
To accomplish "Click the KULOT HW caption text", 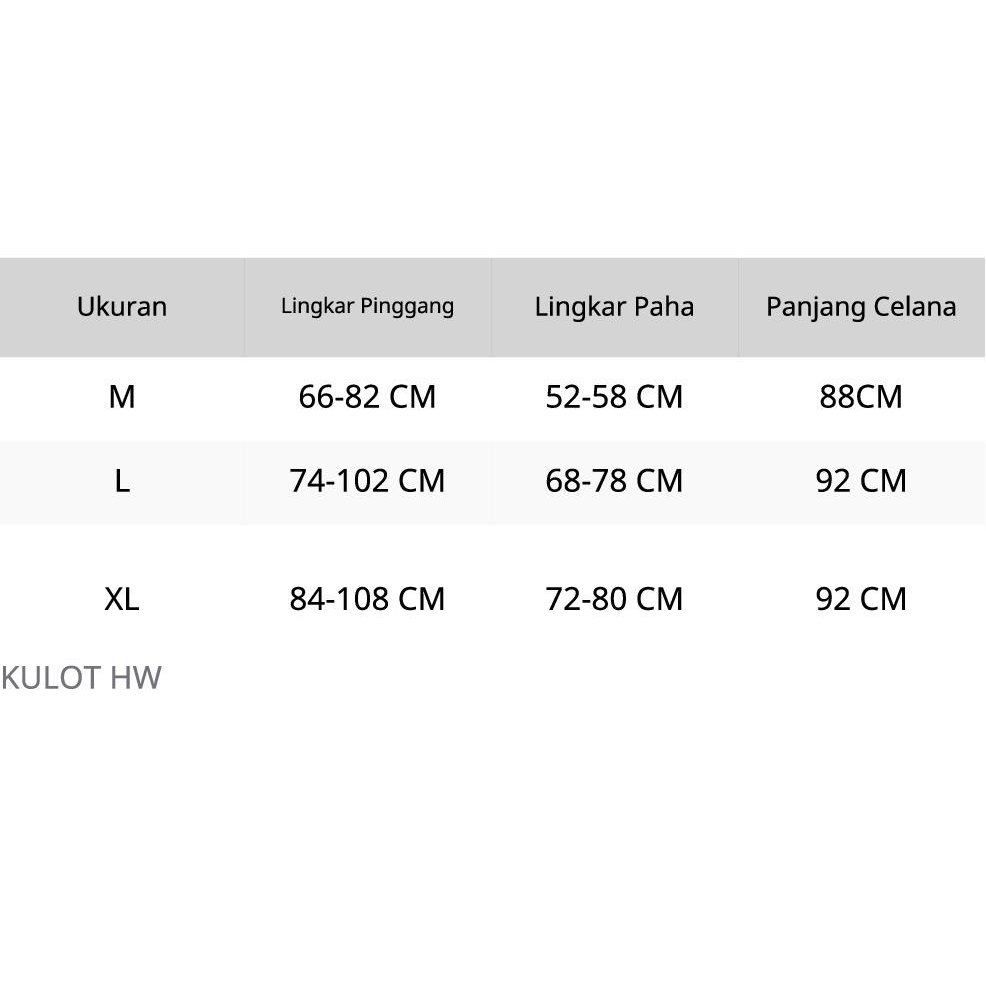I will pos(81,678).
